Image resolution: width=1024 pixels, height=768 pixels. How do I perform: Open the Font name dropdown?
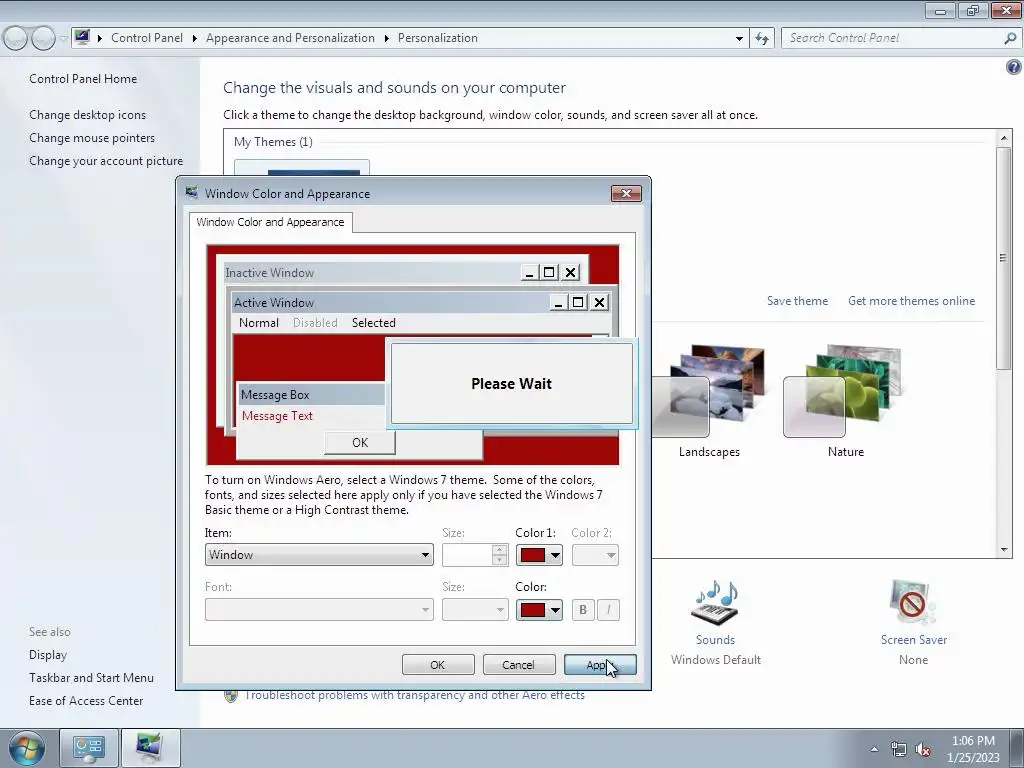point(319,609)
